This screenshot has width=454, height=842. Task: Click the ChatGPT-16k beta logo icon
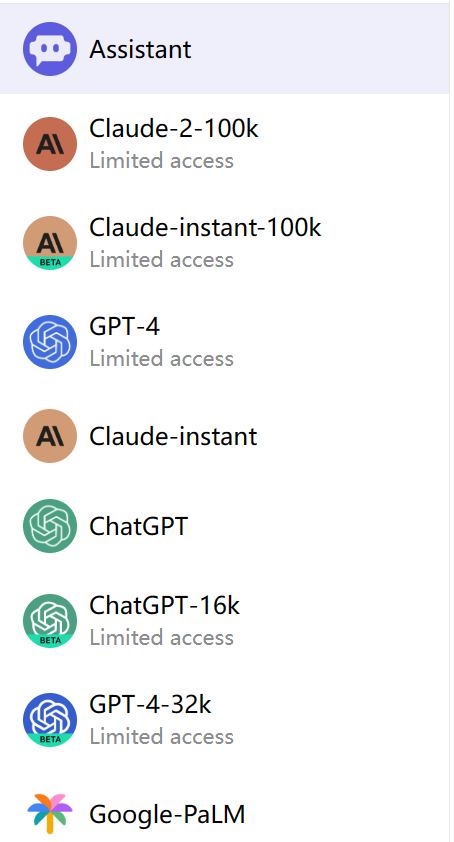(x=50, y=621)
